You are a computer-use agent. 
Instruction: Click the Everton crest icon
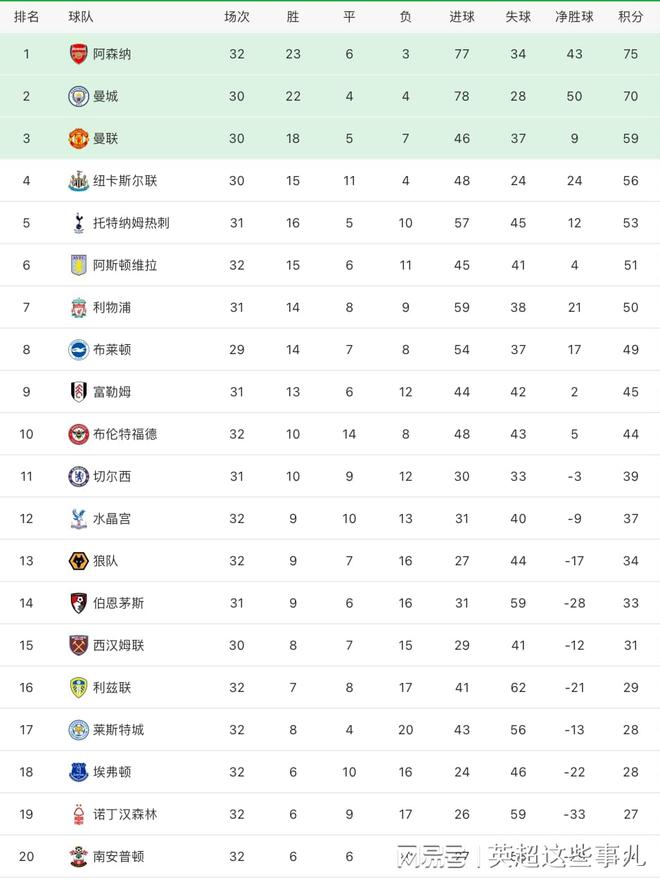point(78,772)
